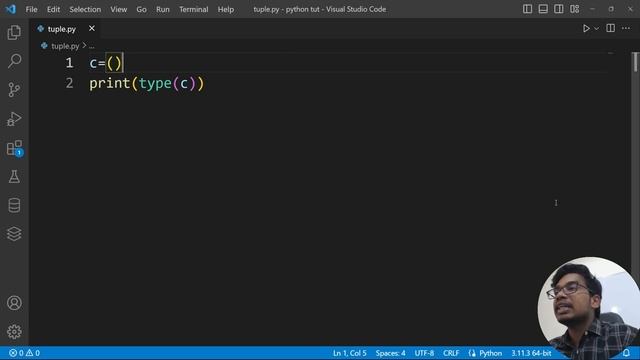The height and width of the screenshot is (360, 640).
Task: Open the Edit menu
Action: 53,9
